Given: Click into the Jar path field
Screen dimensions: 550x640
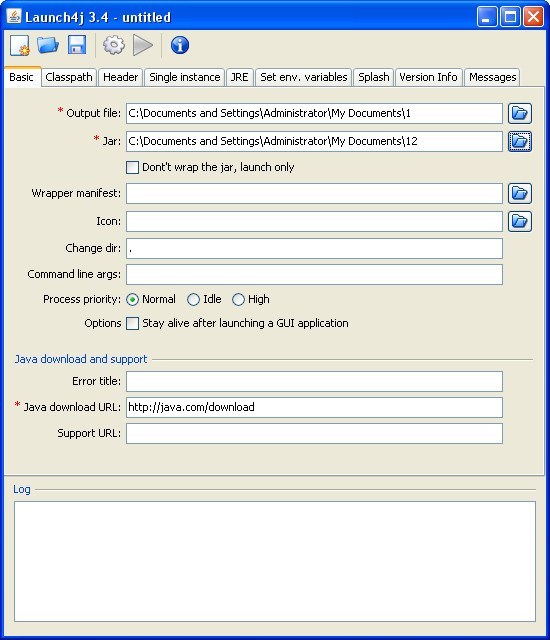Looking at the screenshot, I should coord(314,141).
